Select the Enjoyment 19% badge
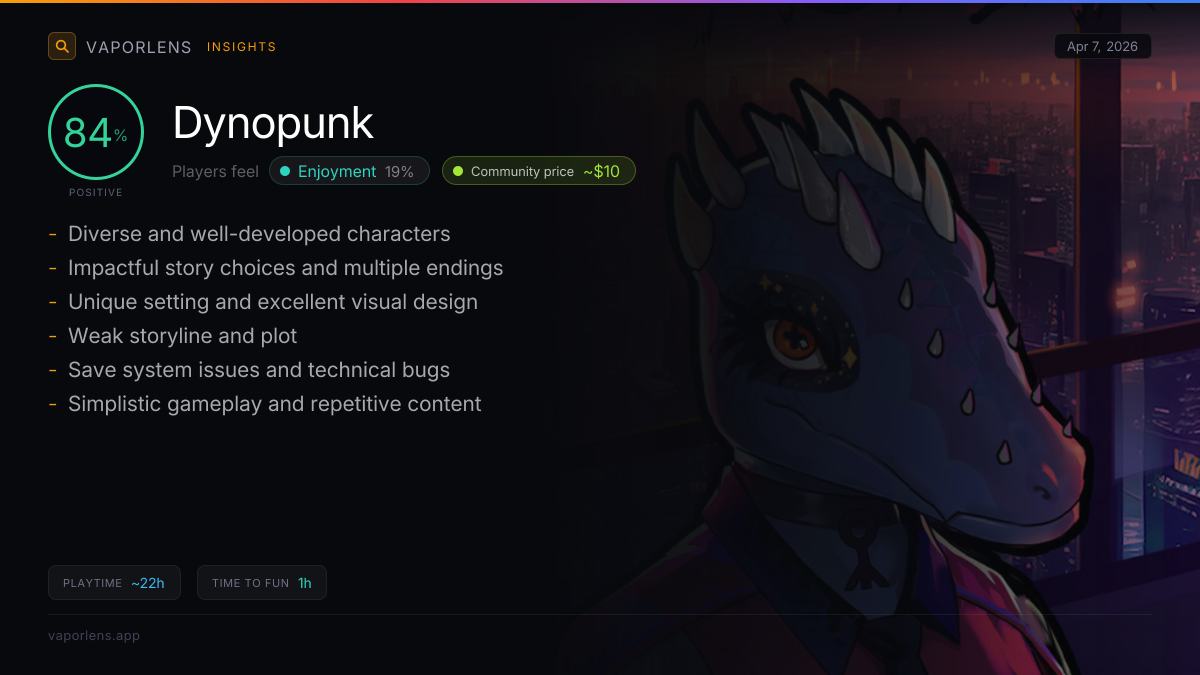The width and height of the screenshot is (1200, 675). pos(349,171)
